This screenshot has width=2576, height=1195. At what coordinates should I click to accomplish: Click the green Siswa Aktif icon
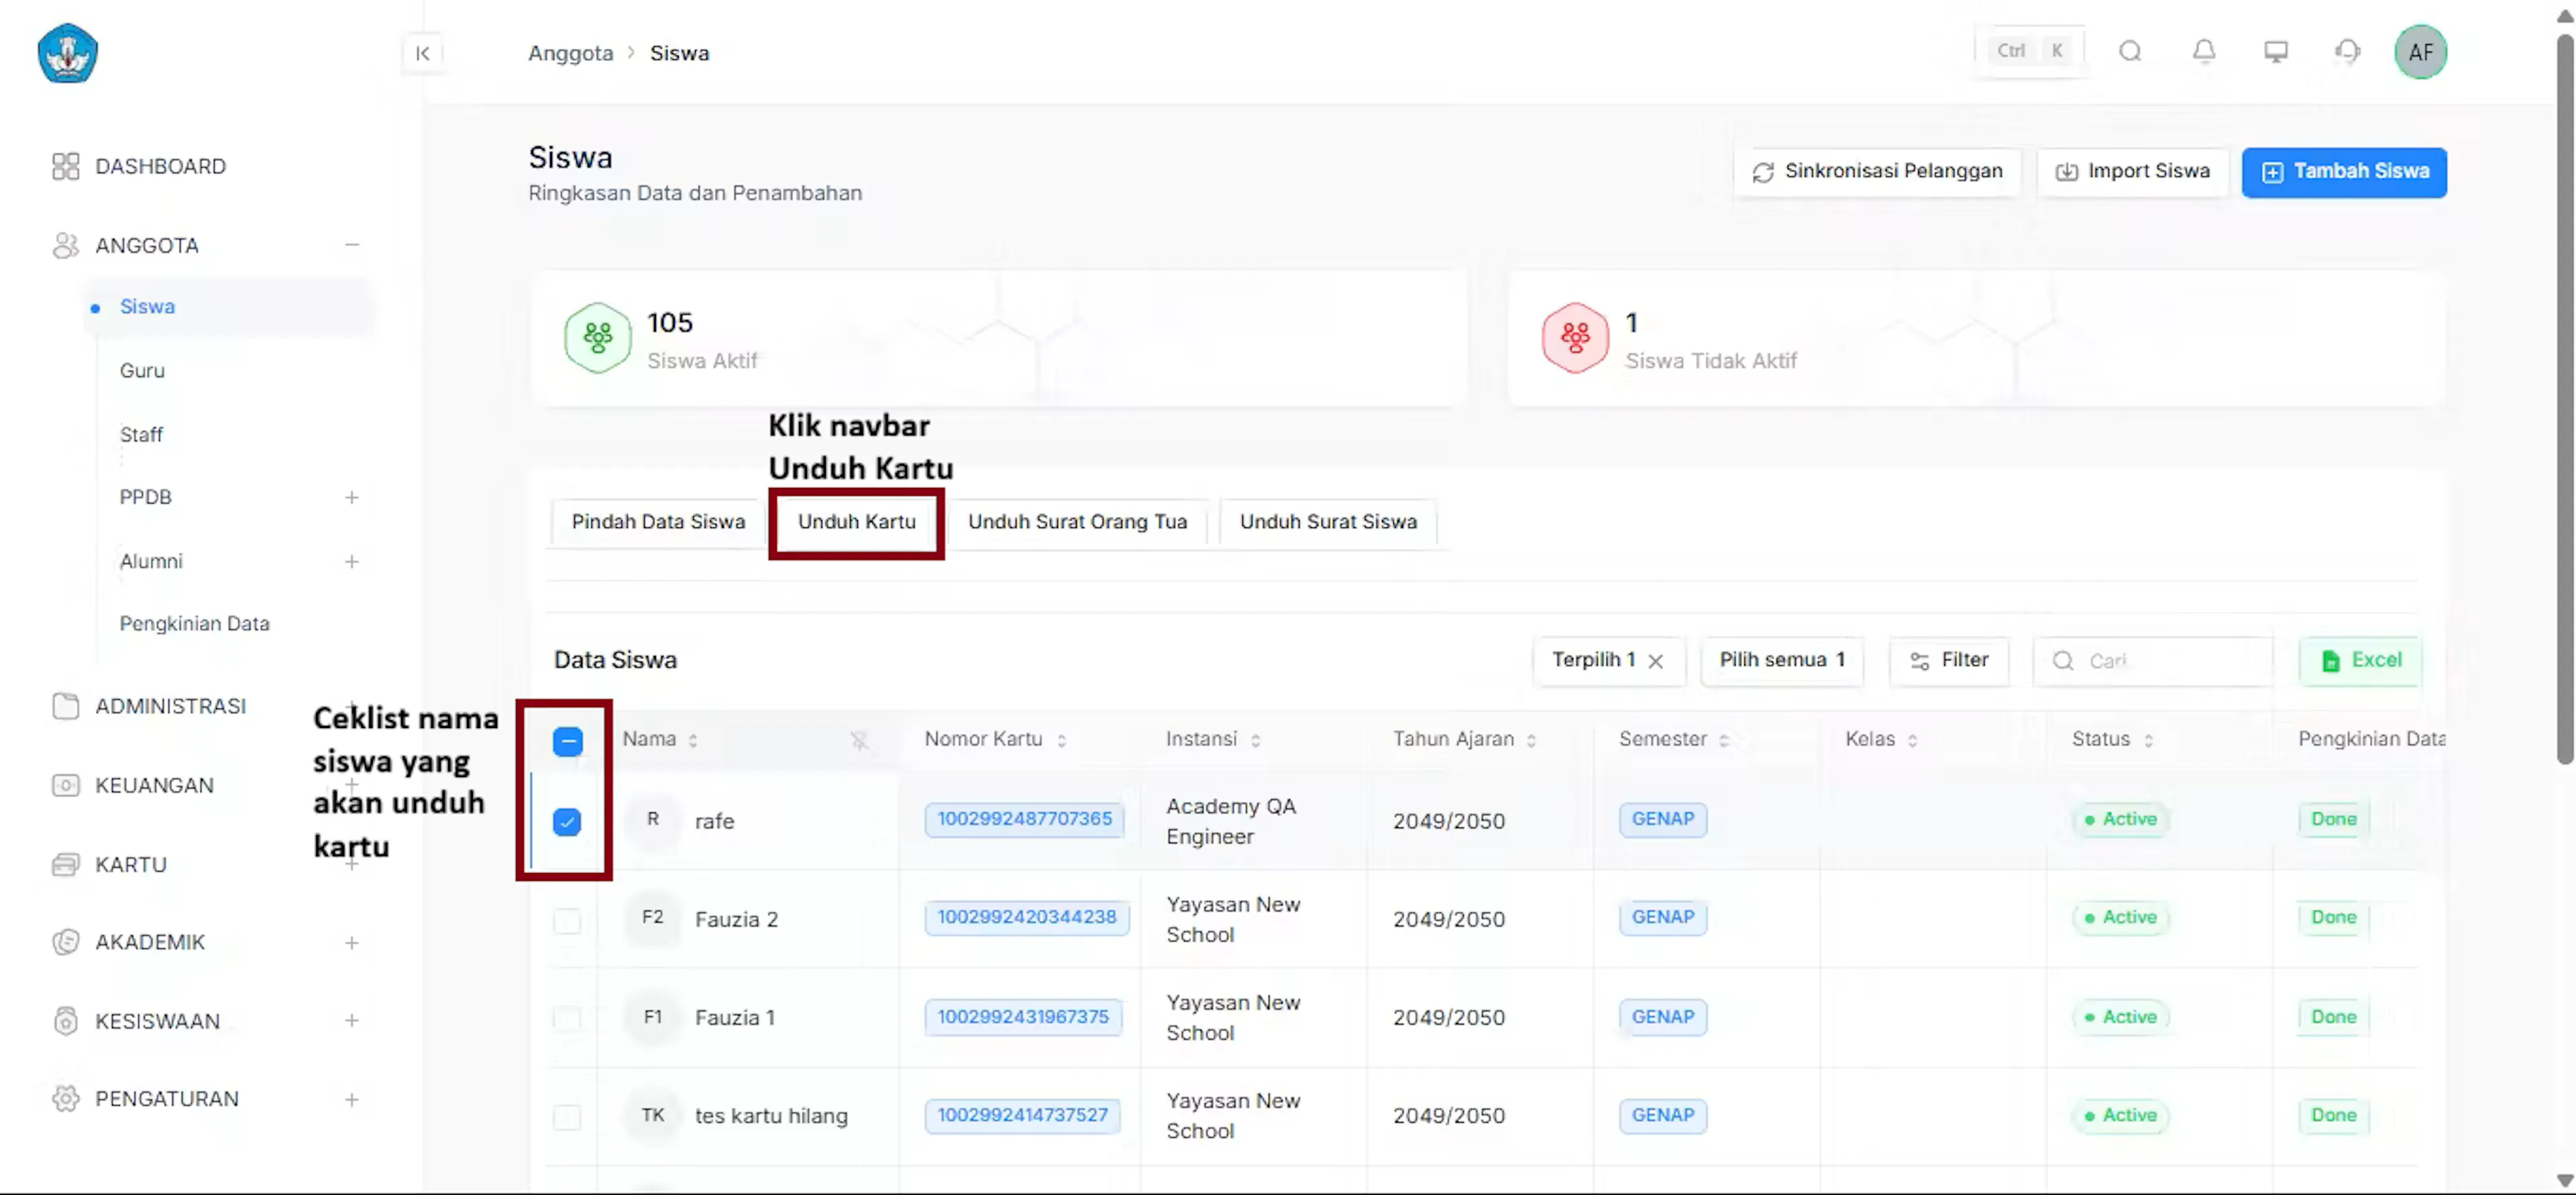[597, 338]
